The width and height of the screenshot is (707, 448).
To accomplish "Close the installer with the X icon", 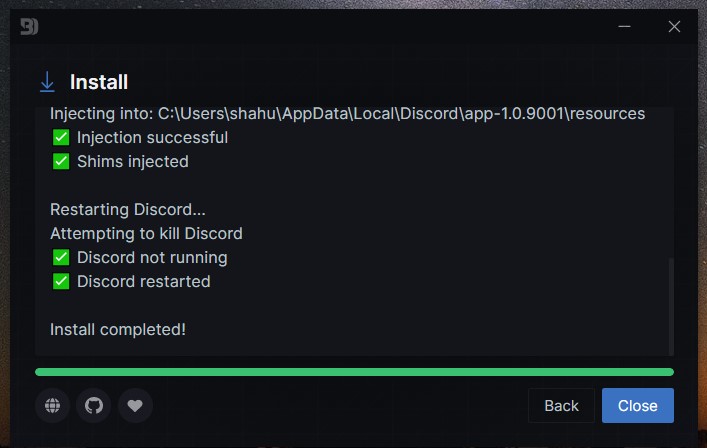I will click(674, 27).
